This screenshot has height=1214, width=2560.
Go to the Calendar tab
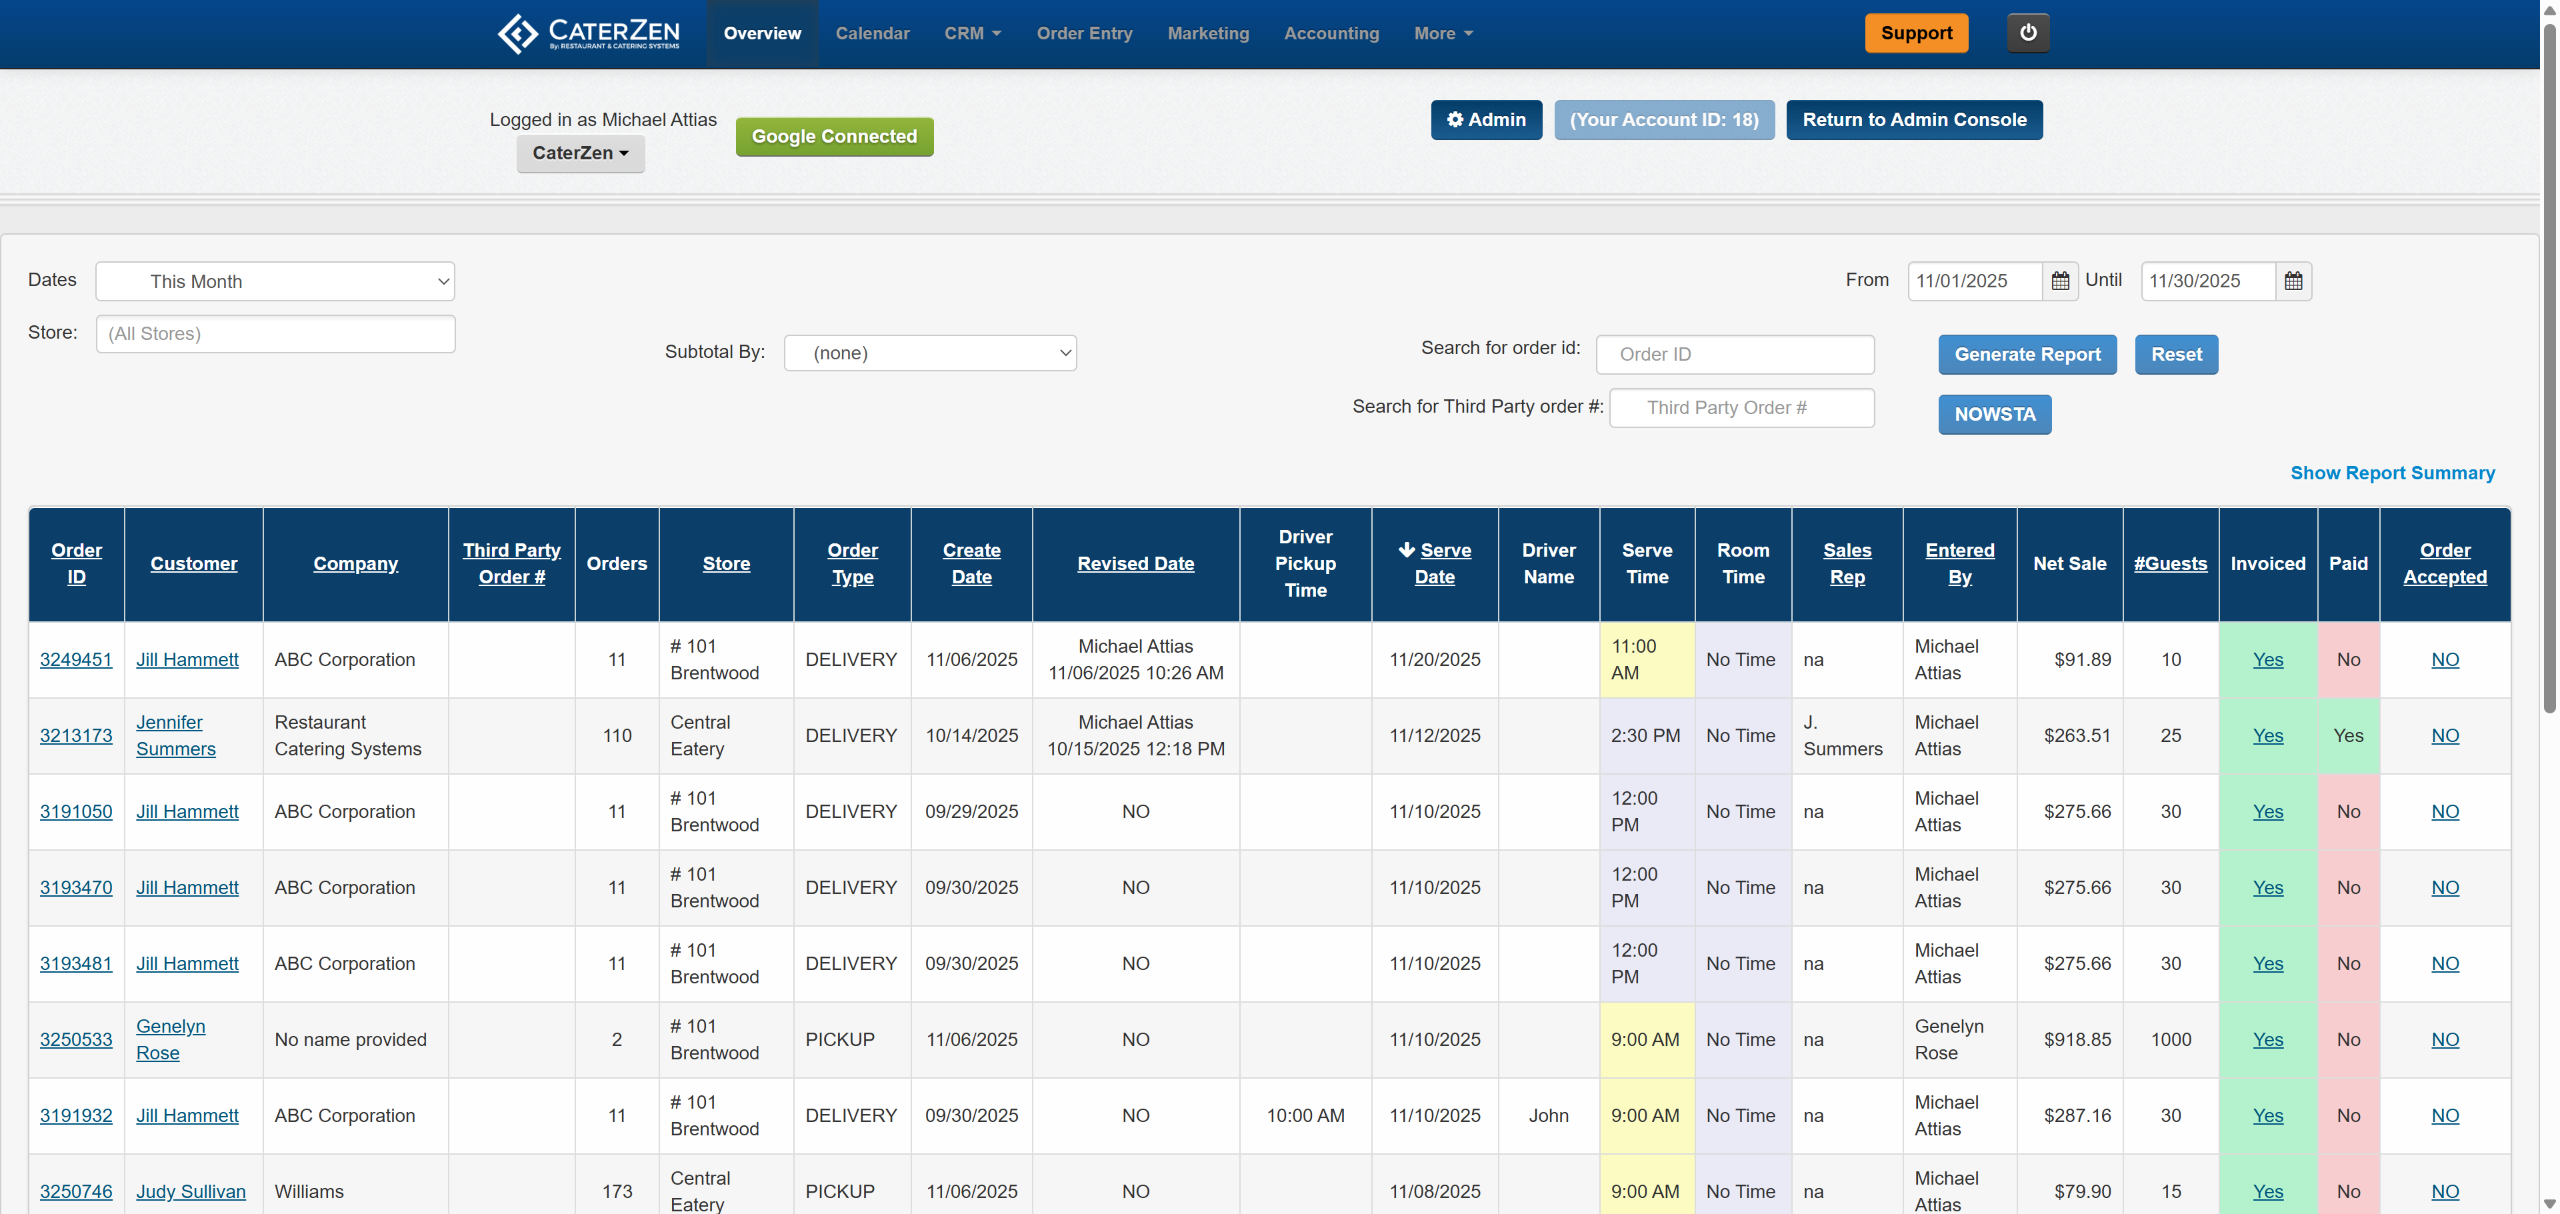(872, 33)
